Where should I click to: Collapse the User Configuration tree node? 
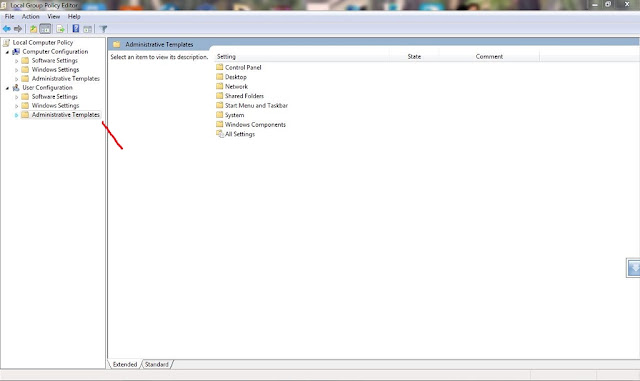pyautogui.click(x=7, y=88)
